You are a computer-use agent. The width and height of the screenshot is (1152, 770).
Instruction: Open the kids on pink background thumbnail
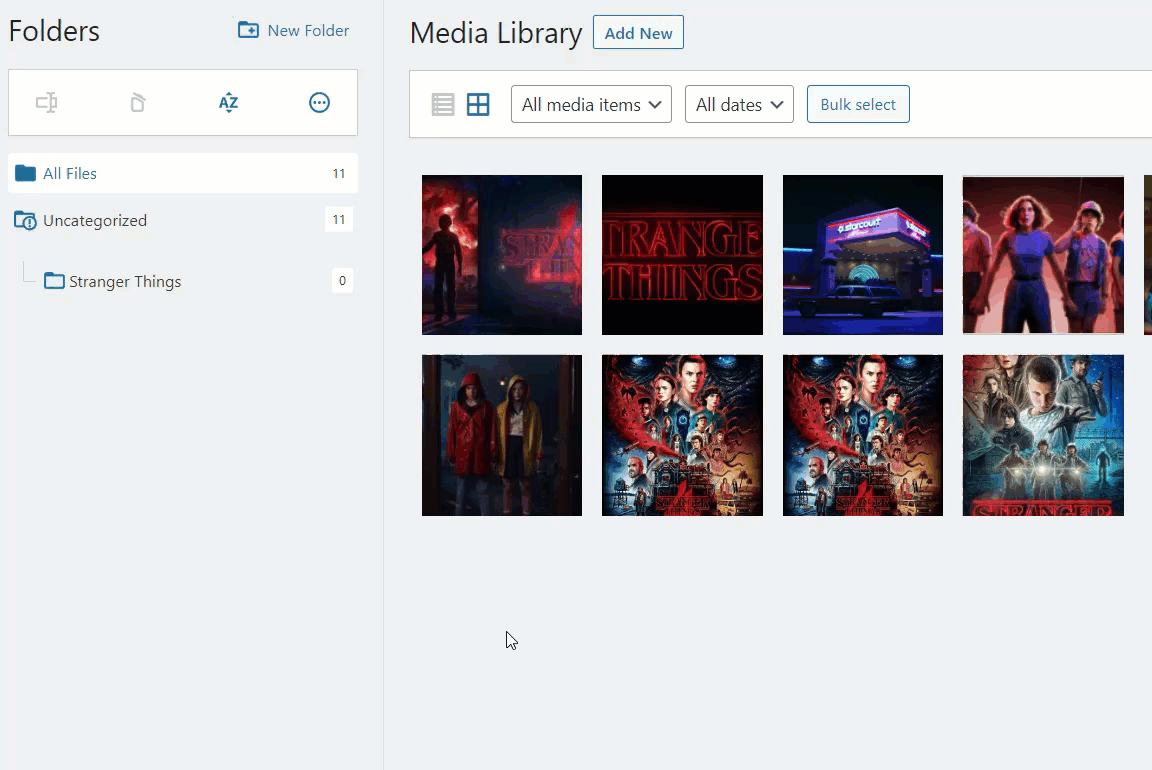(1043, 255)
